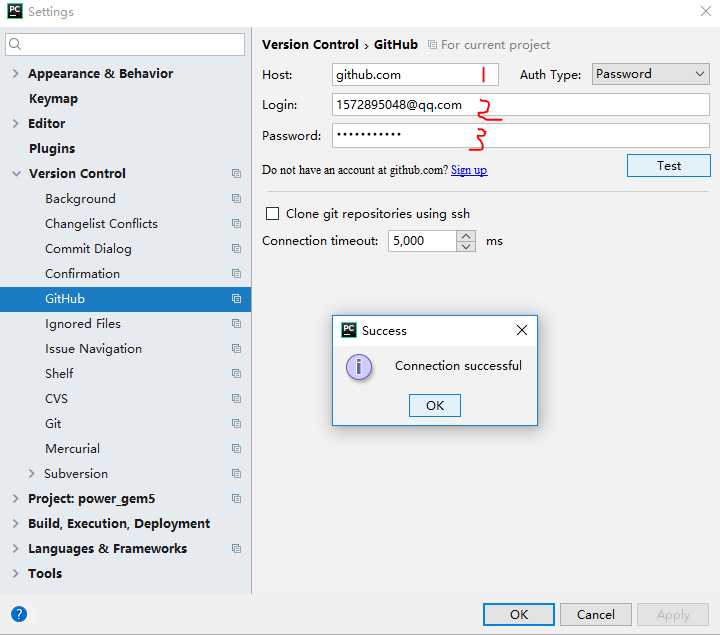
Task: Open the CVS settings page
Action: coord(56,399)
